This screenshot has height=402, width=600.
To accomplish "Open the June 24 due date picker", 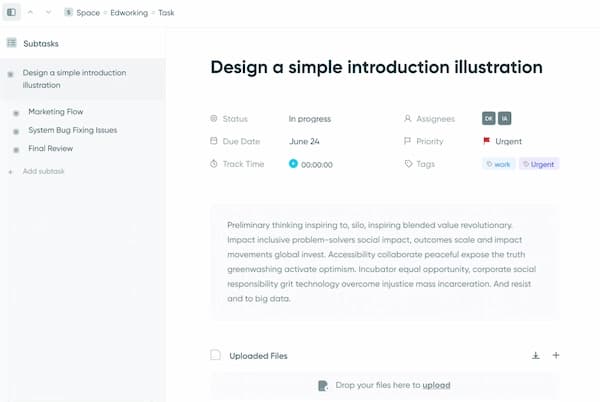I will [x=304, y=142].
